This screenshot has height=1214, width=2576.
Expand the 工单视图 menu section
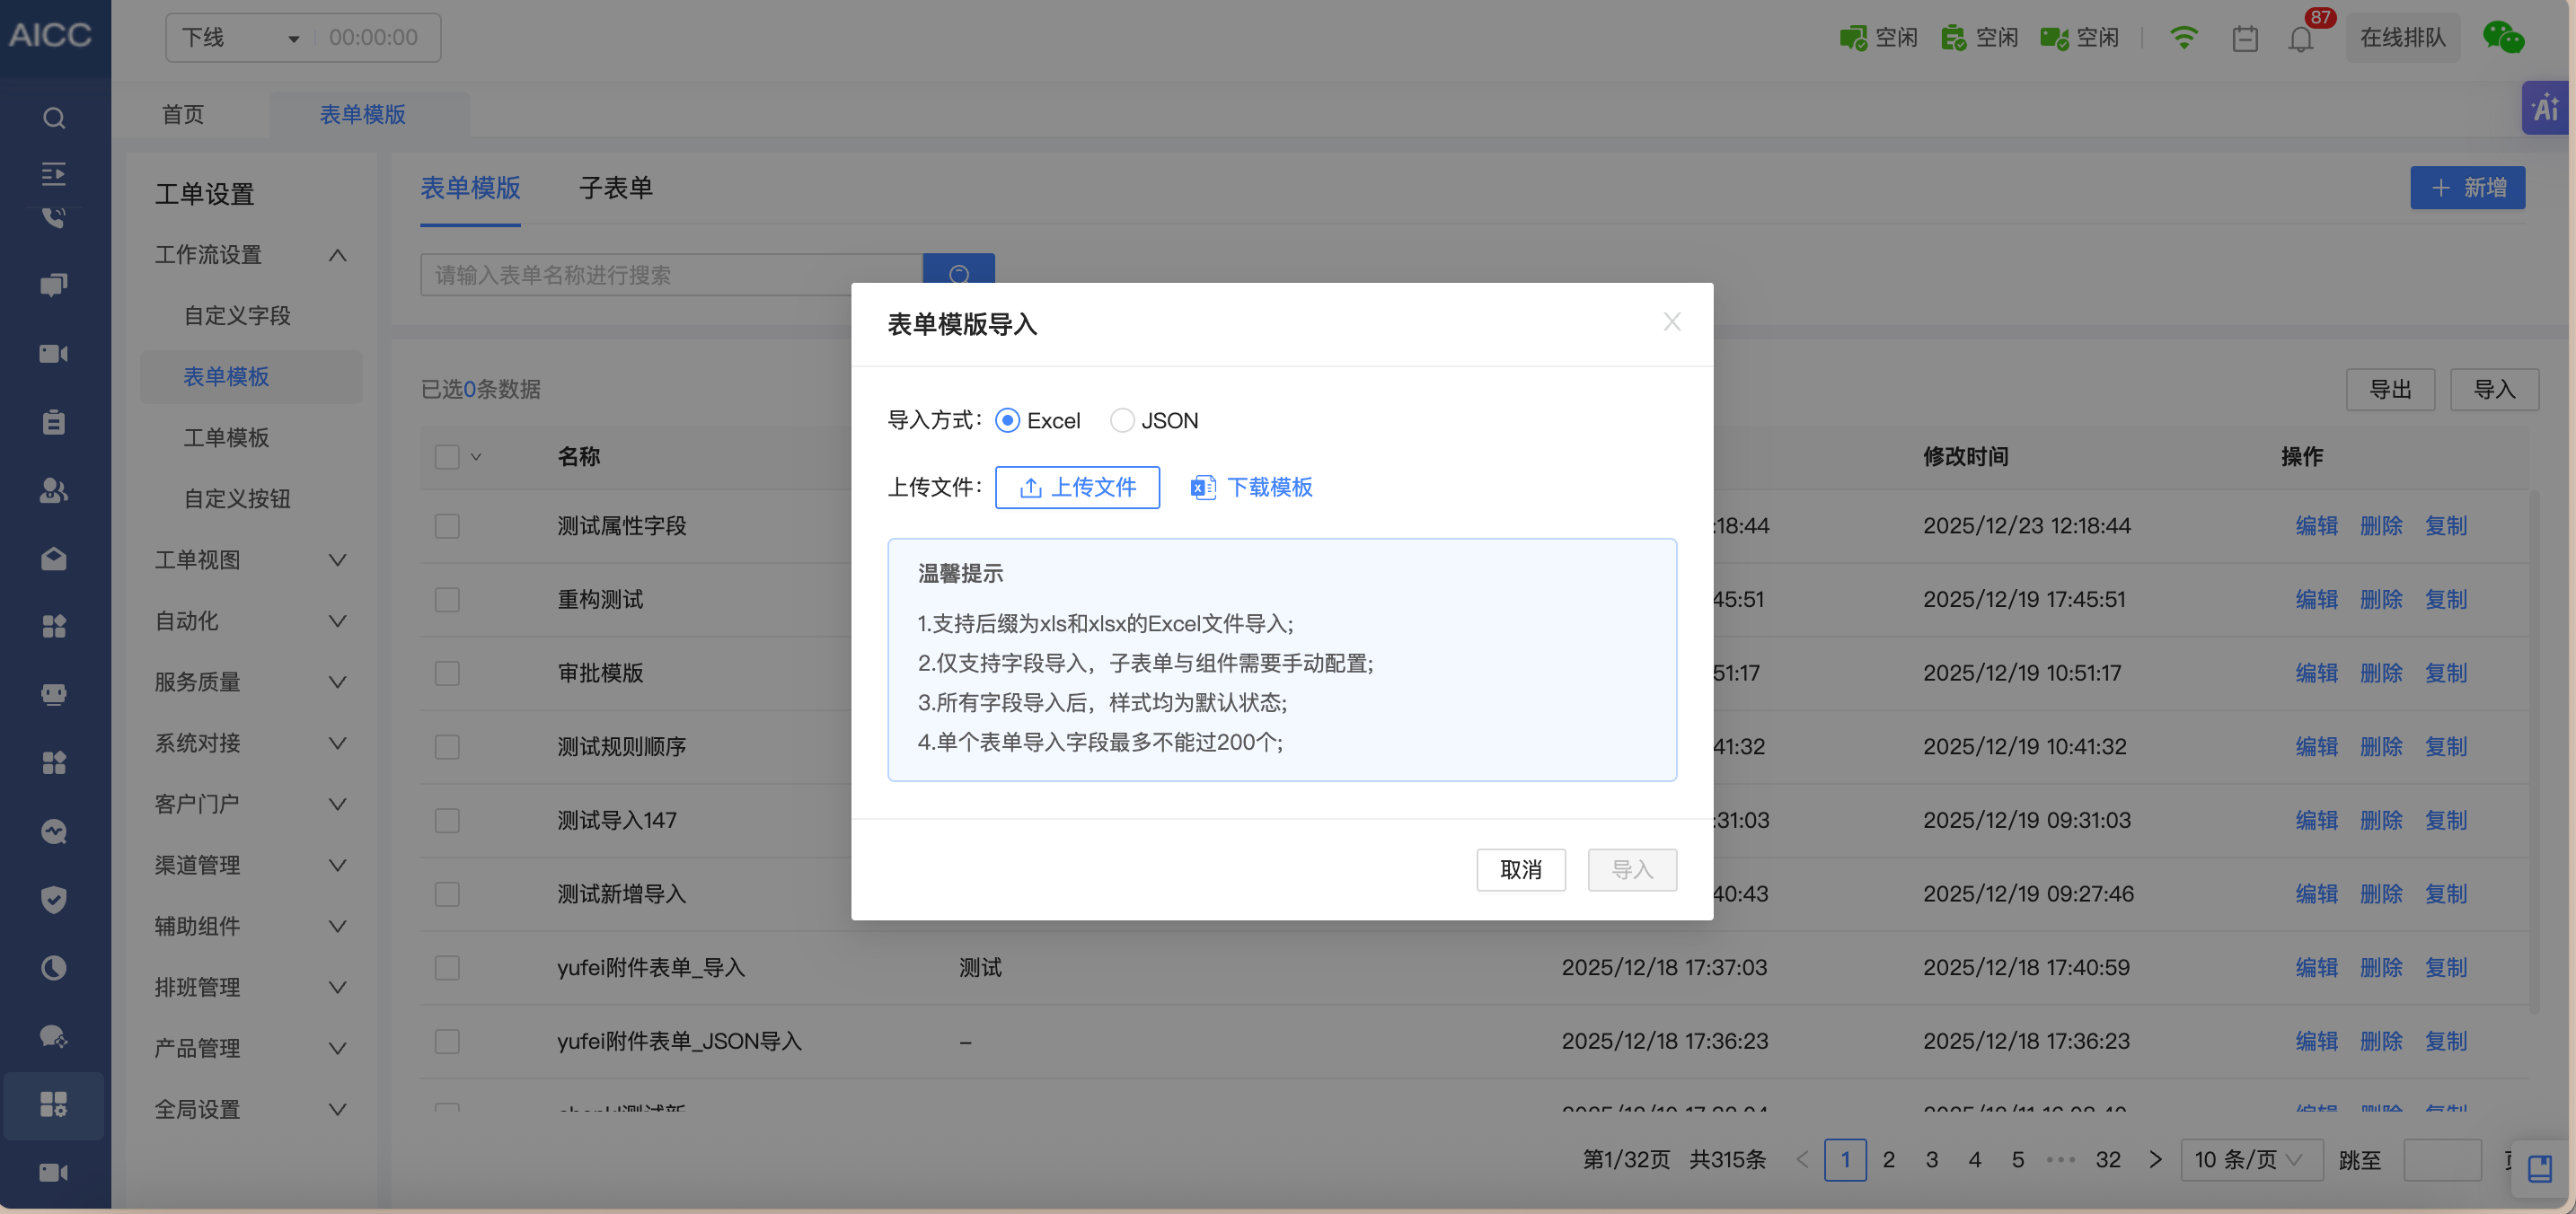(250, 560)
